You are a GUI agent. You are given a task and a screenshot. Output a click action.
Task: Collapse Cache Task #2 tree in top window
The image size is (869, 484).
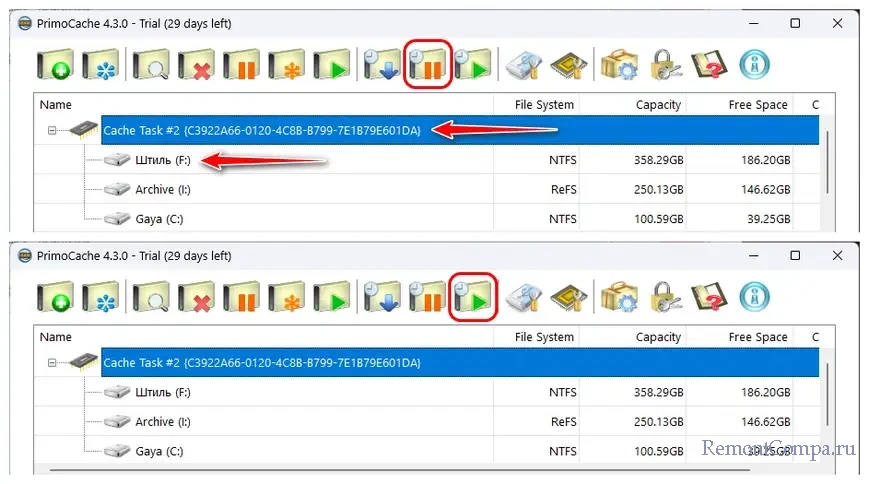tap(49, 130)
